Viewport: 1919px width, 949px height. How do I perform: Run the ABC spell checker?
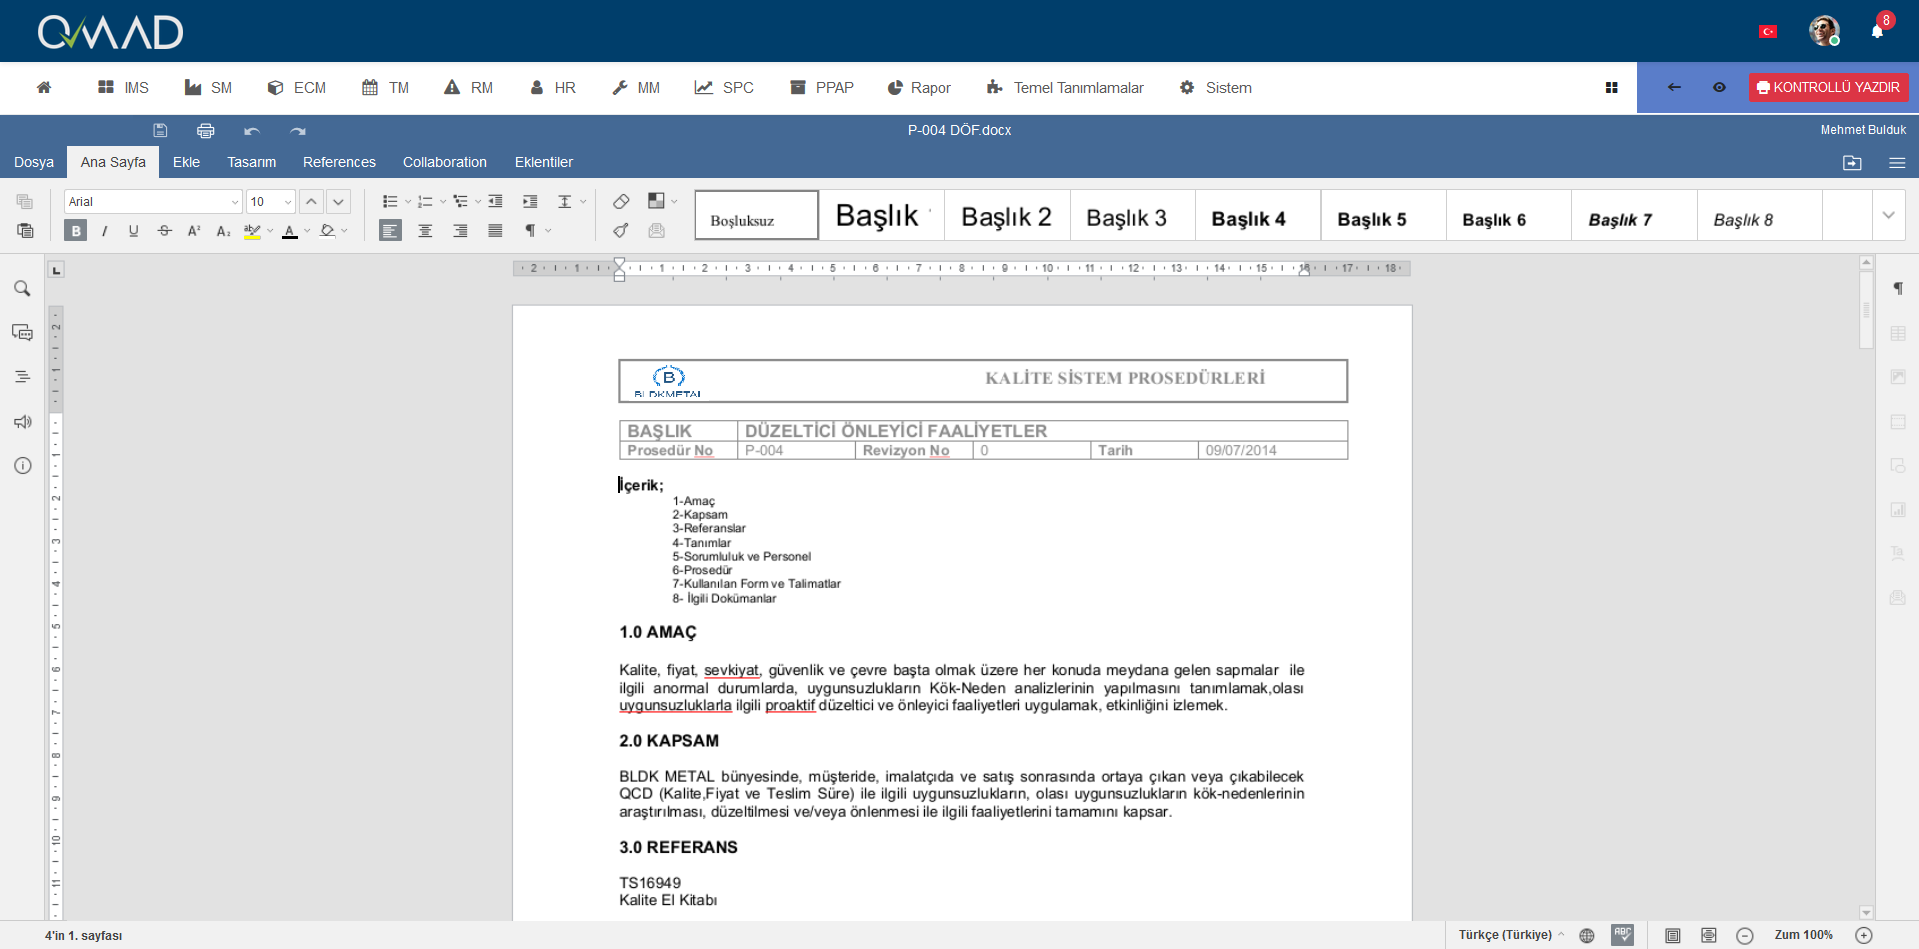point(1624,934)
